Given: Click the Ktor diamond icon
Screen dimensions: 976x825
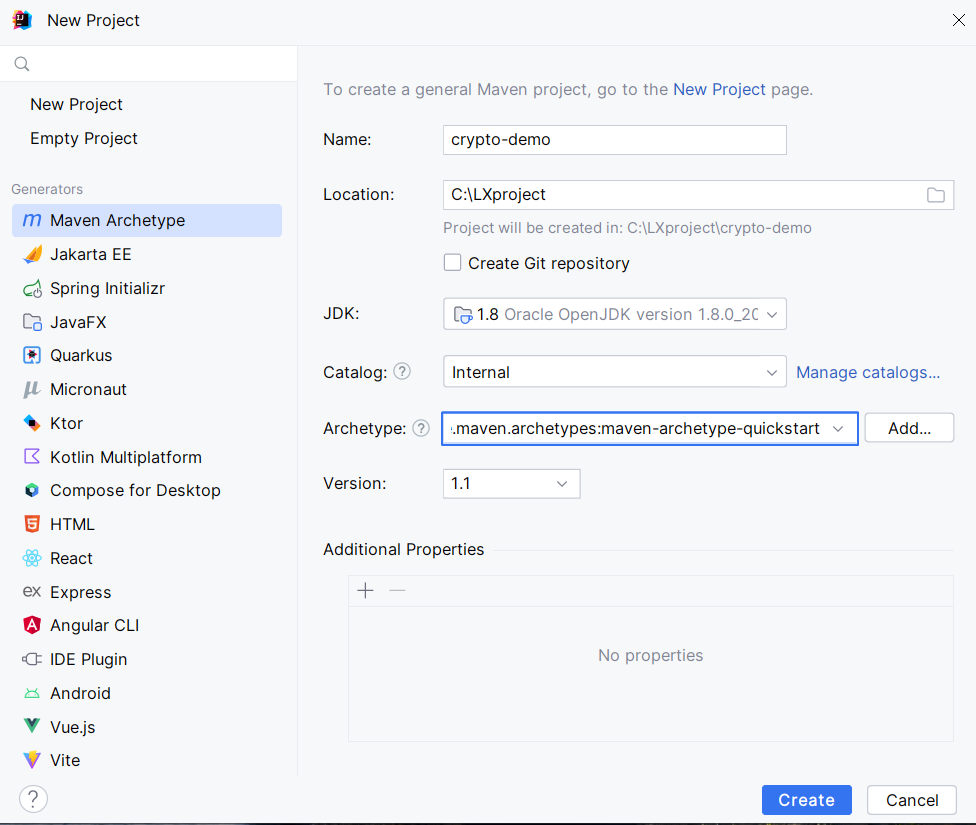Looking at the screenshot, I should pos(32,423).
